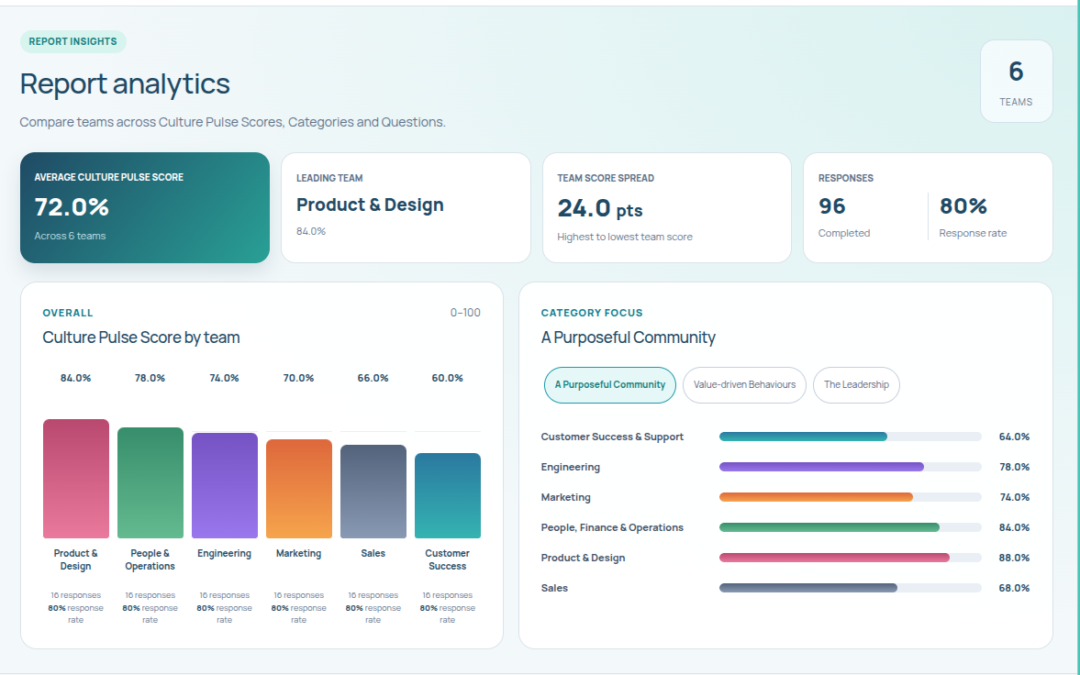Click the 'People, Finance & Operations' row label

(x=612, y=528)
